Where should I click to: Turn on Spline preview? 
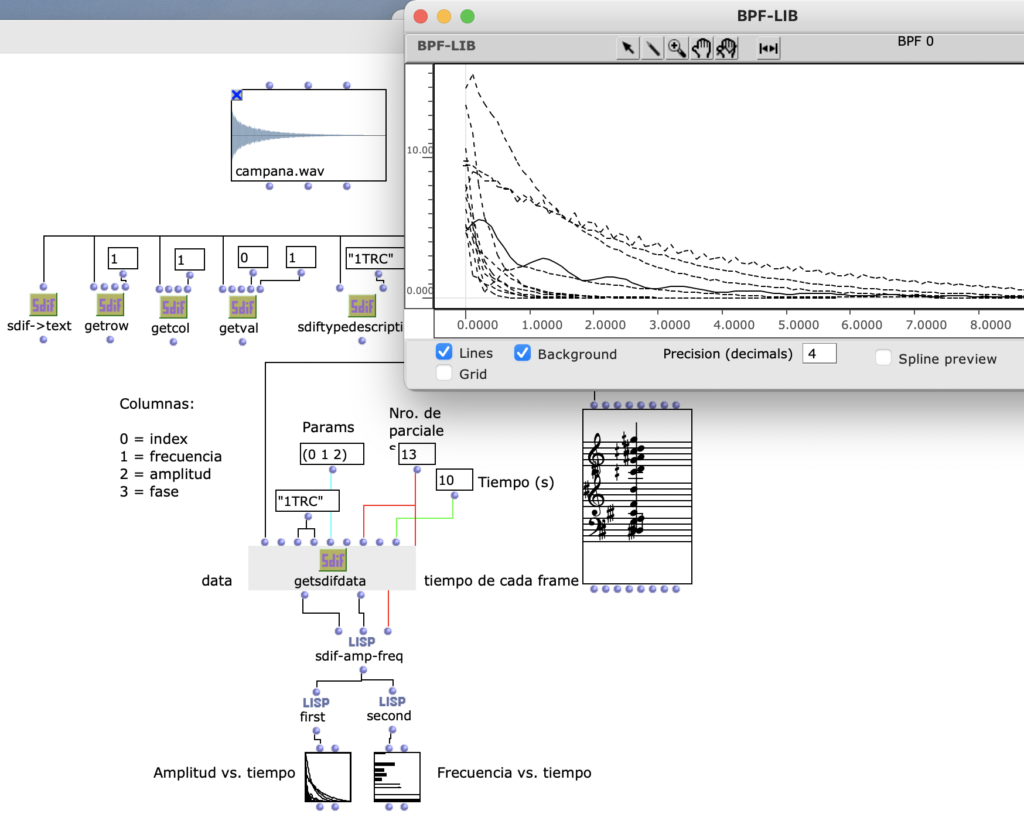883,358
